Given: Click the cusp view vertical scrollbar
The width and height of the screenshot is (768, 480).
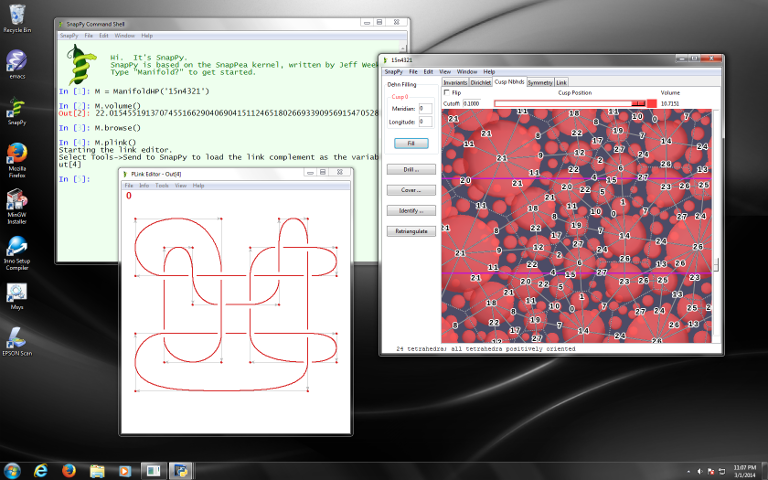Looking at the screenshot, I should 717,226.
